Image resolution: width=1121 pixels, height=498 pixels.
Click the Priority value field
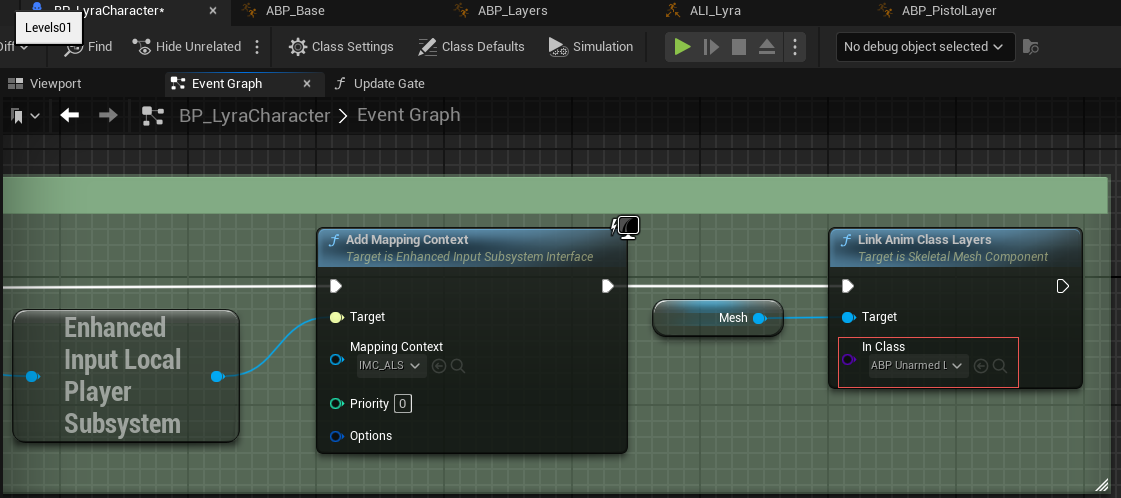[403, 404]
